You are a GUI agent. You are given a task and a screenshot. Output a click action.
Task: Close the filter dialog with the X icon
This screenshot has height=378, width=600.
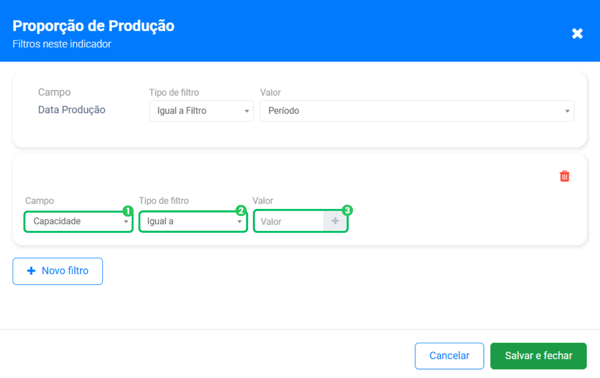coord(577,34)
